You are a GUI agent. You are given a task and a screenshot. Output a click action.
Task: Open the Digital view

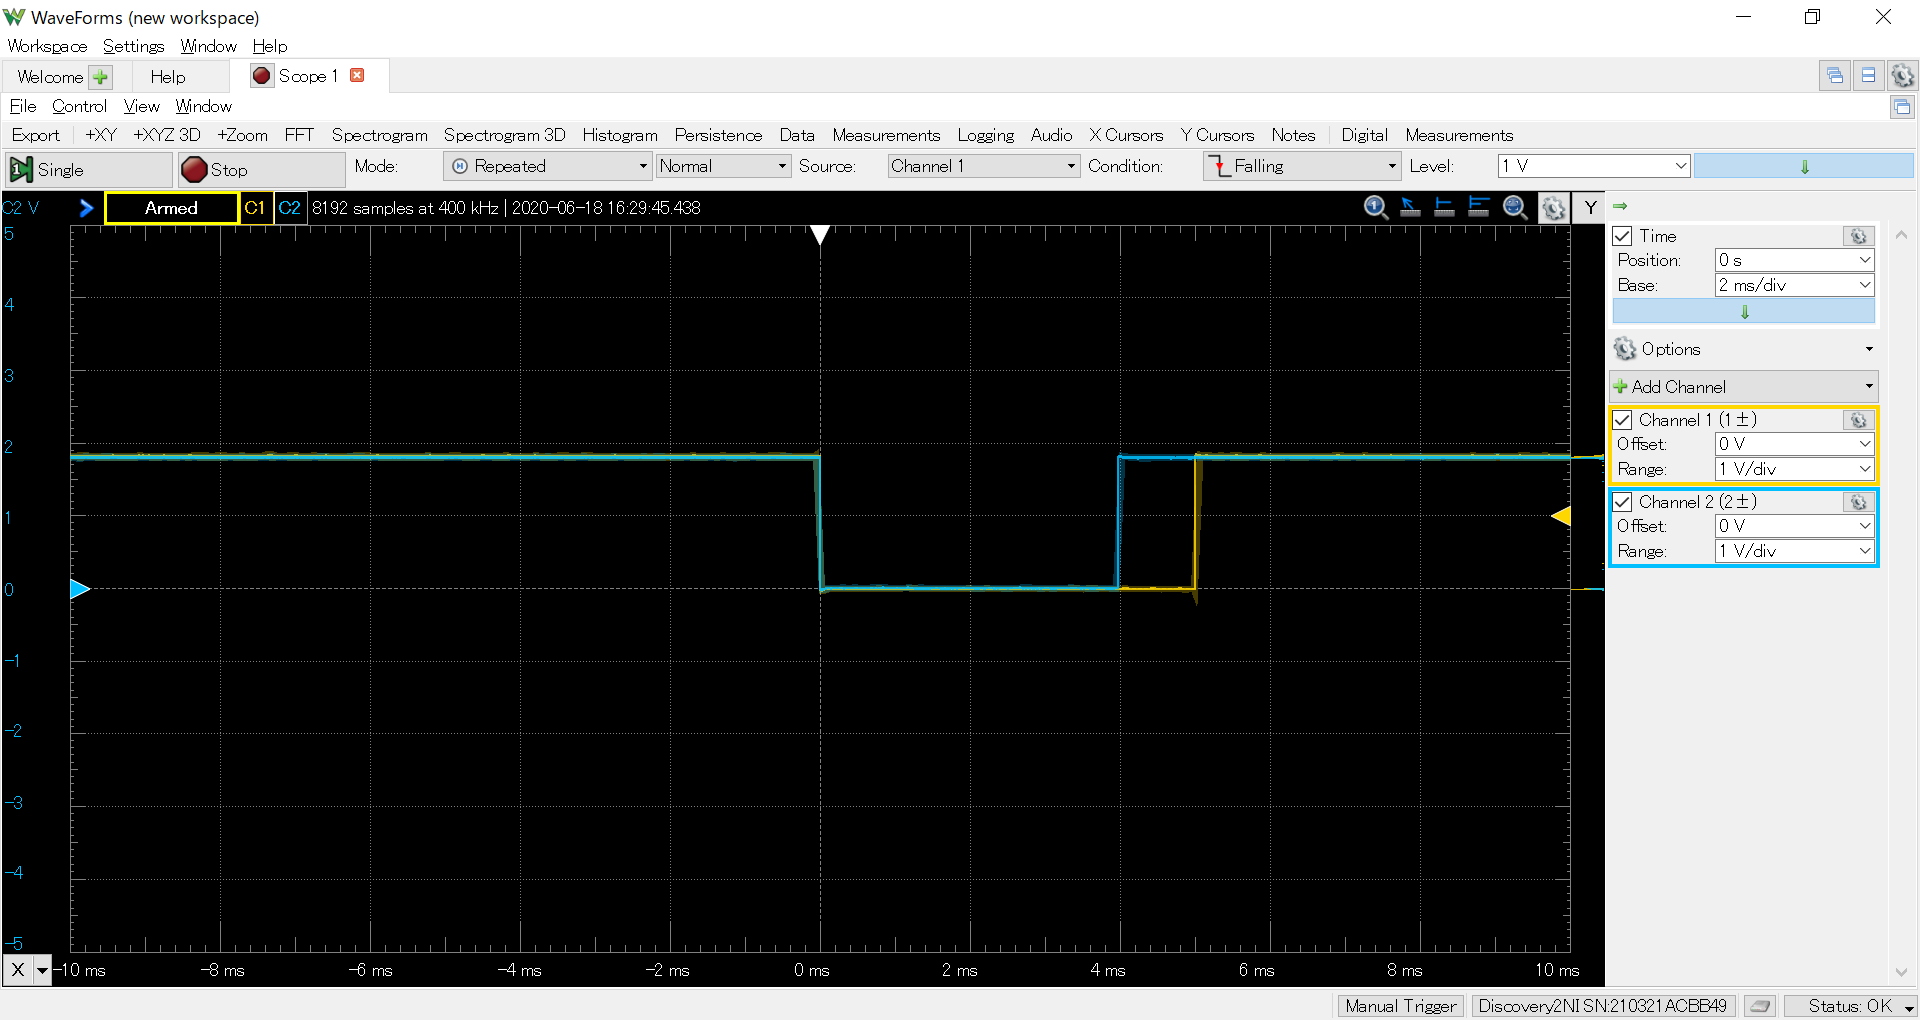[x=1364, y=135]
